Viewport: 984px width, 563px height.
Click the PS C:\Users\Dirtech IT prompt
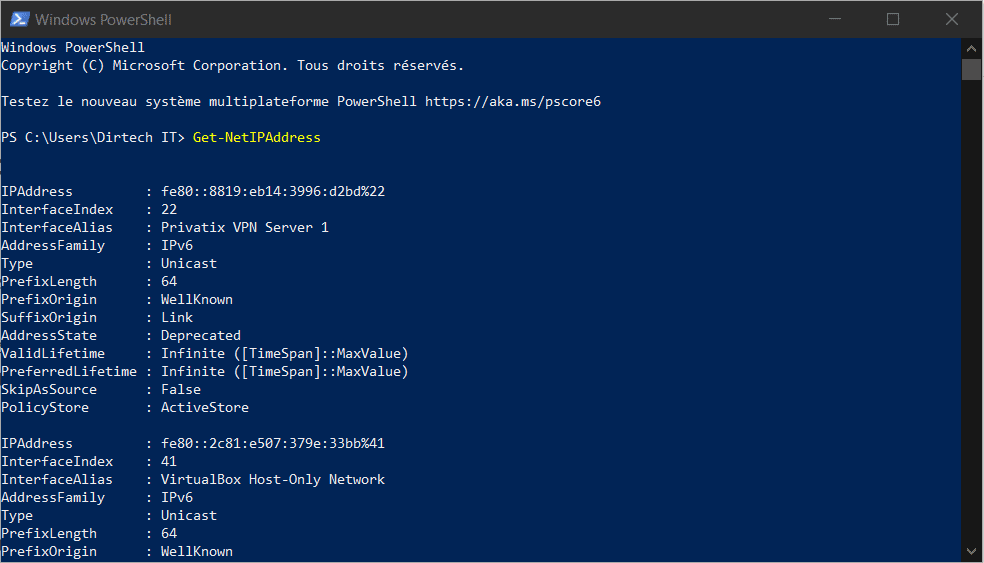[x=93, y=137]
